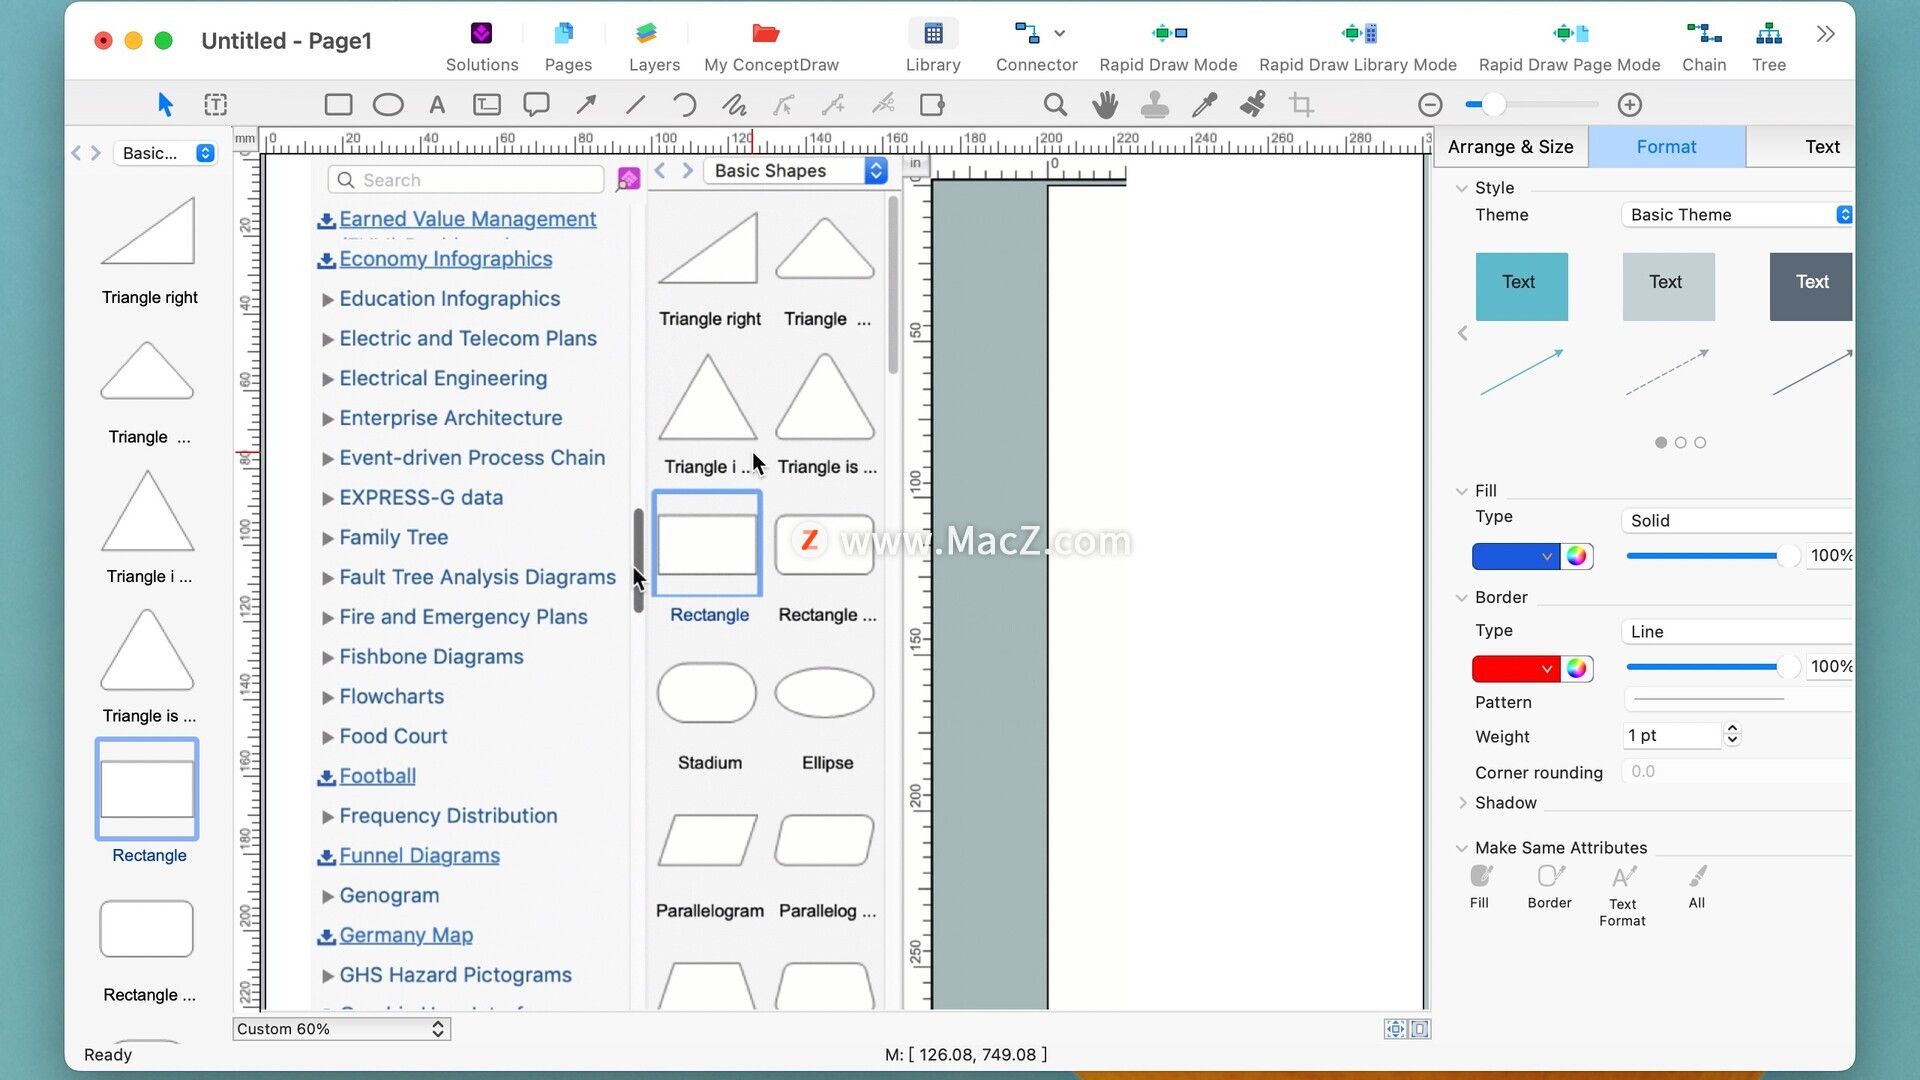Apply Make Same Fill attribute
Viewport: 1920px width, 1080px height.
[x=1480, y=886]
